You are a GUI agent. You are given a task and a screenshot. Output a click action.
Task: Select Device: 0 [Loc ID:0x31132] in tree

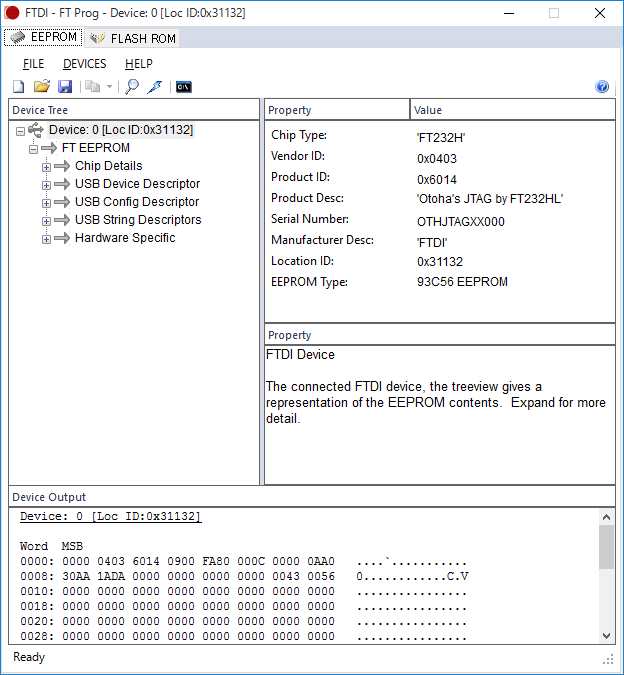point(121,130)
